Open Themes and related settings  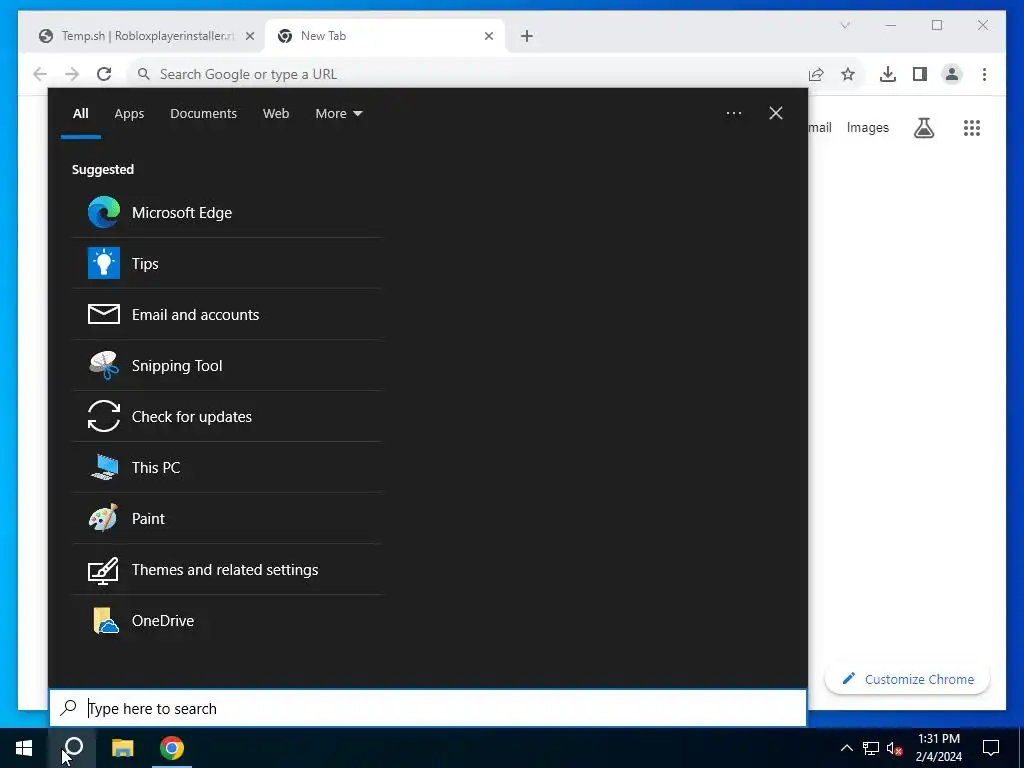coord(227,569)
